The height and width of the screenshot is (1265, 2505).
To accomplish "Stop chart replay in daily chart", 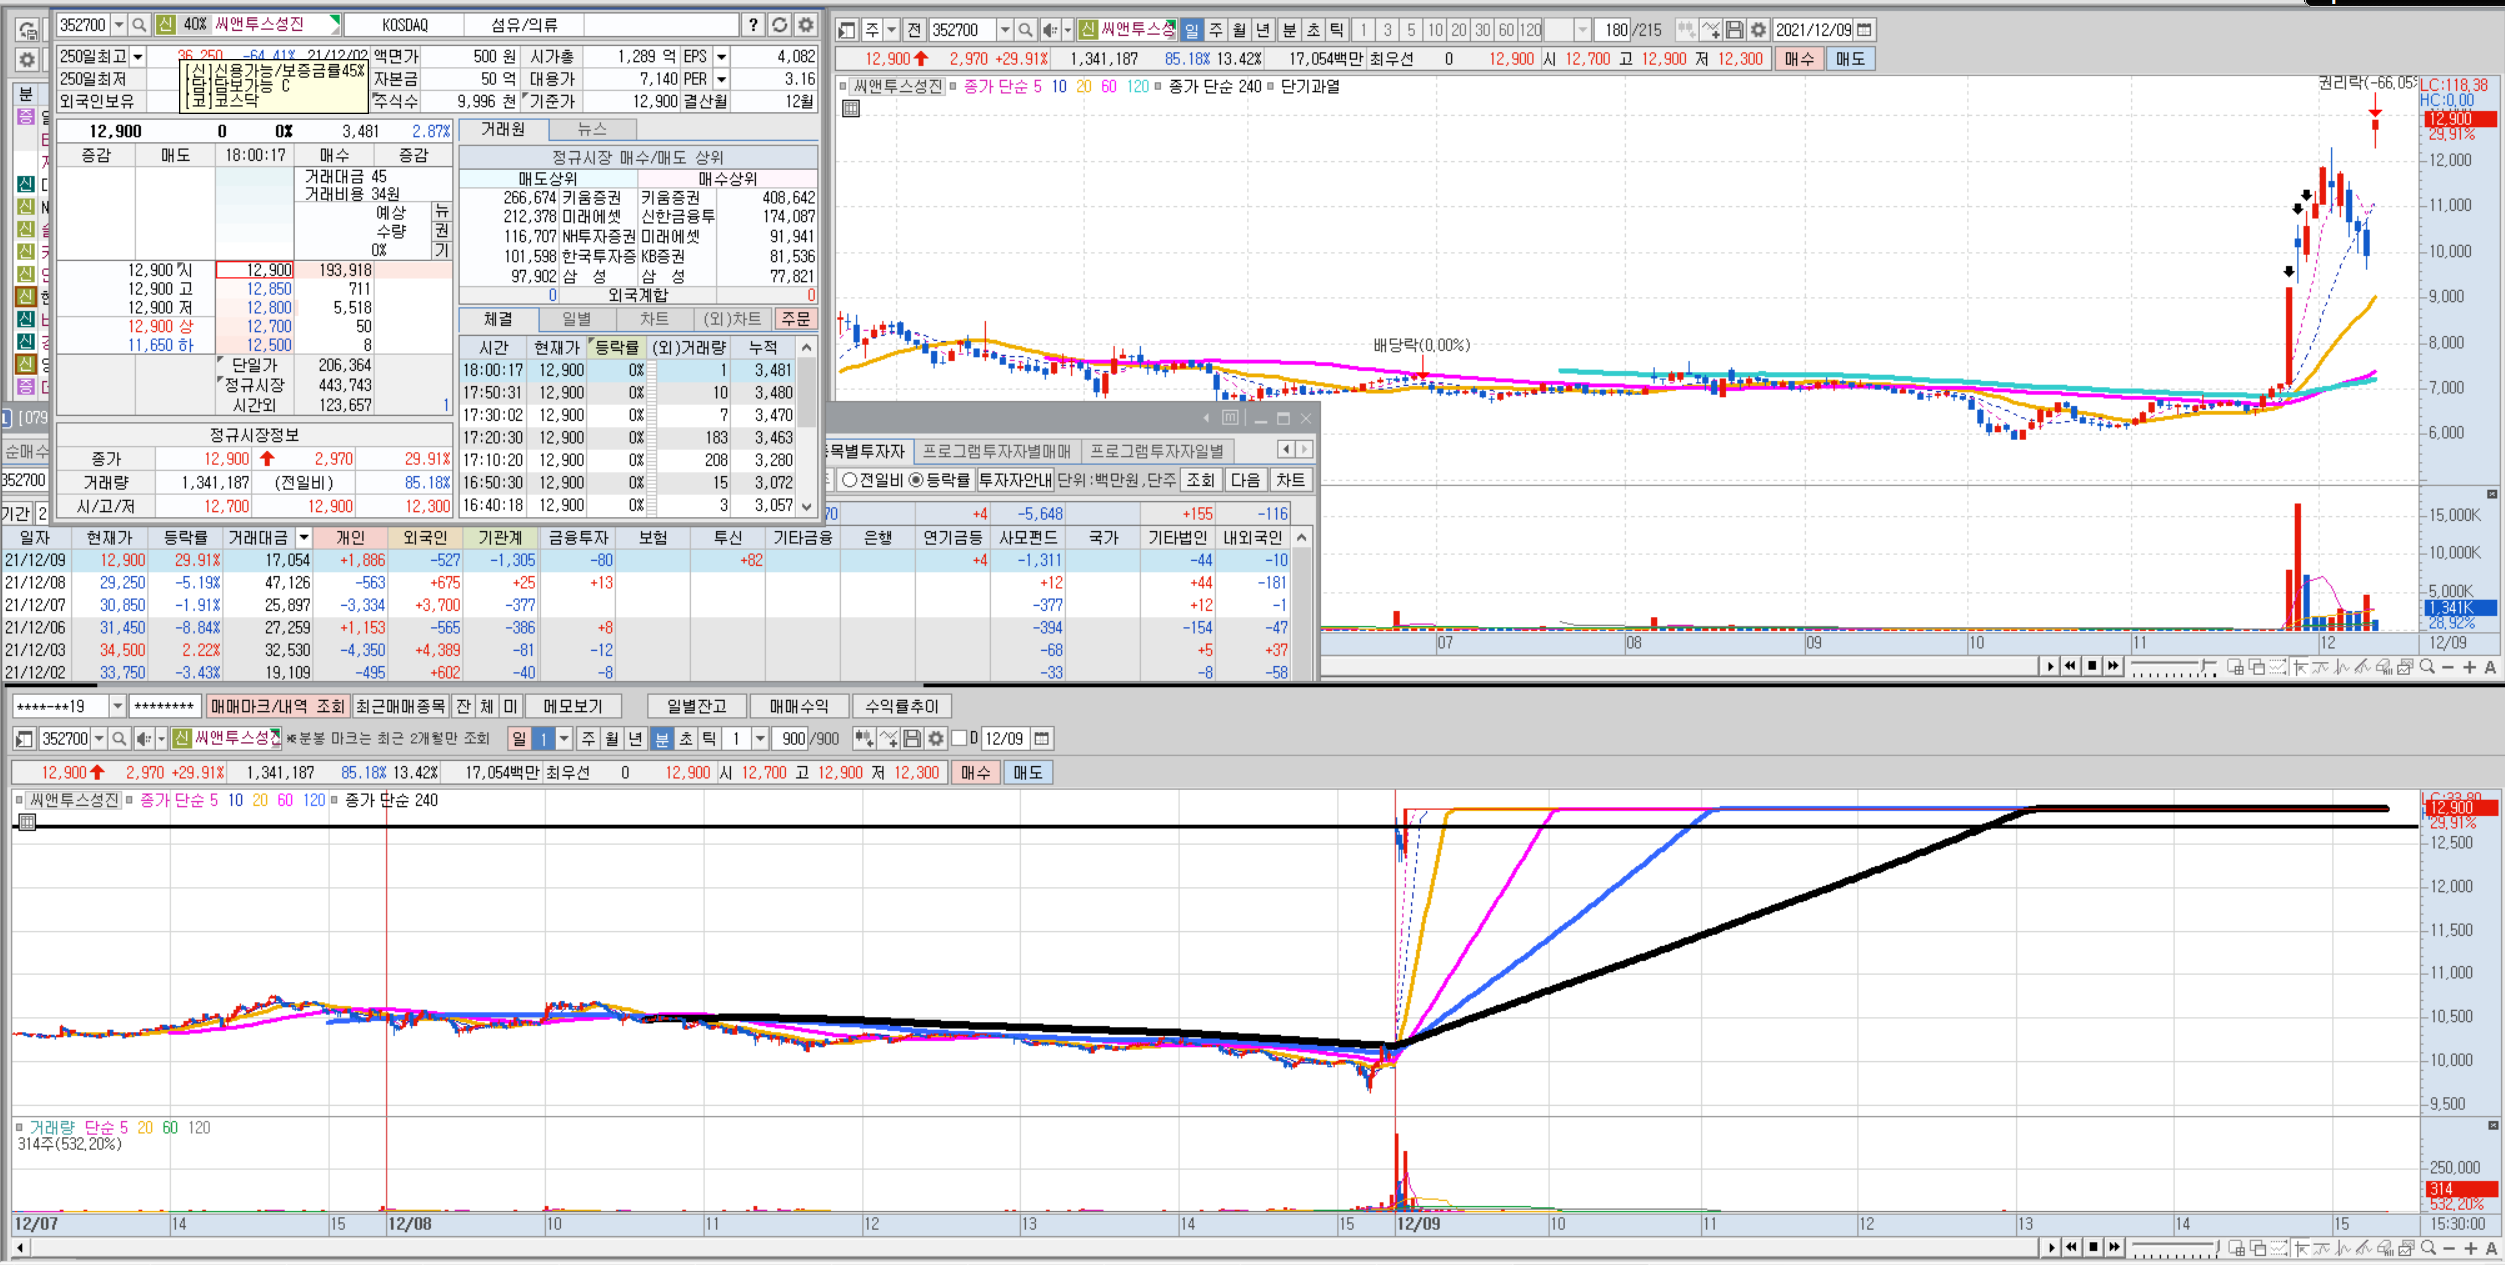I will (x=2092, y=666).
